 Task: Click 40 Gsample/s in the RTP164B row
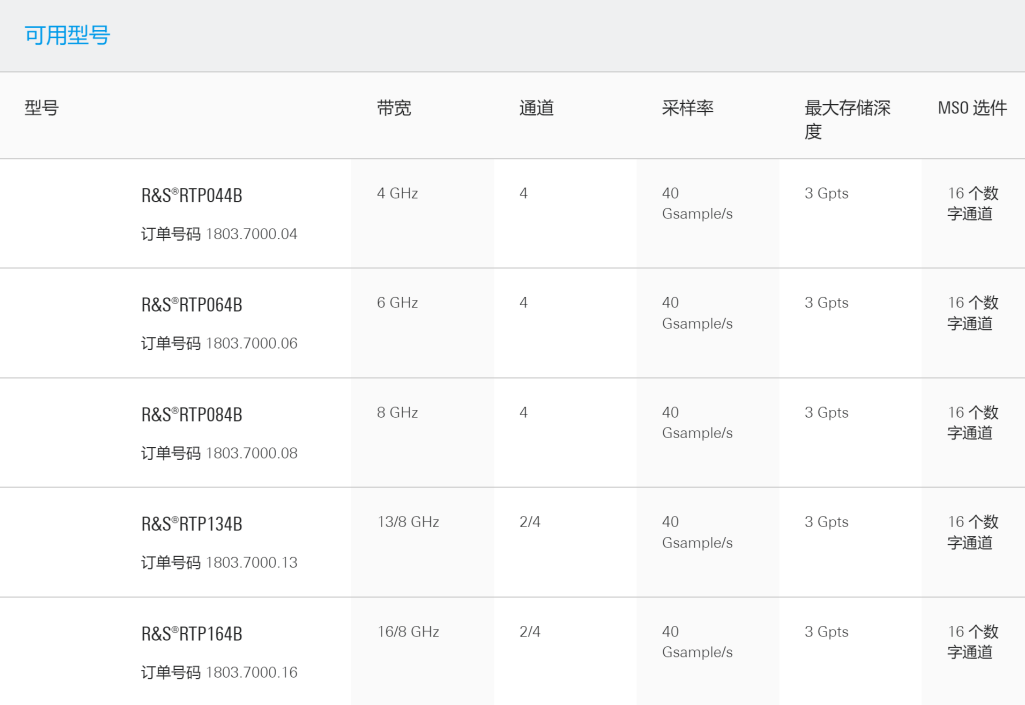coord(697,642)
